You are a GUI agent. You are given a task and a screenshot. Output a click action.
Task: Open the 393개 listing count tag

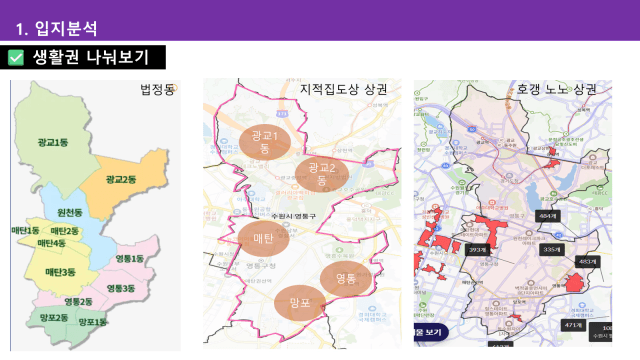click(477, 249)
